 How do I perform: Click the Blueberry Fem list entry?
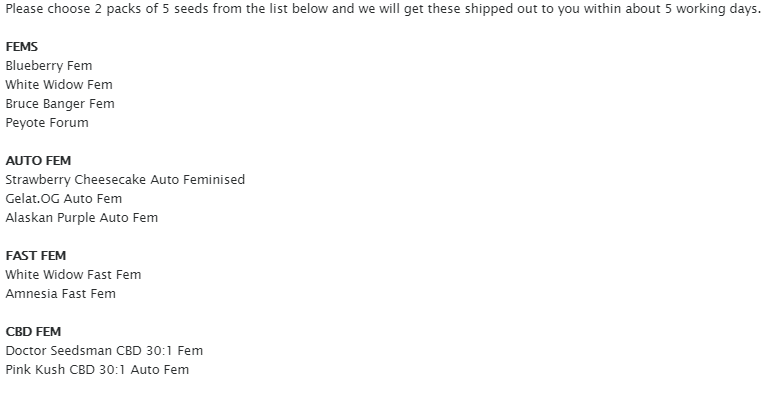[x=48, y=66]
